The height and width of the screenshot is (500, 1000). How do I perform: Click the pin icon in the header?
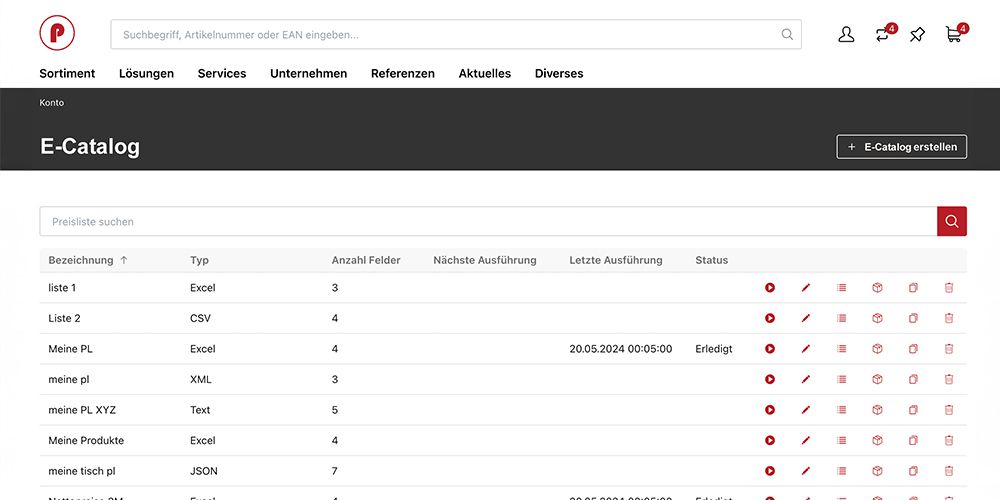[x=917, y=35]
